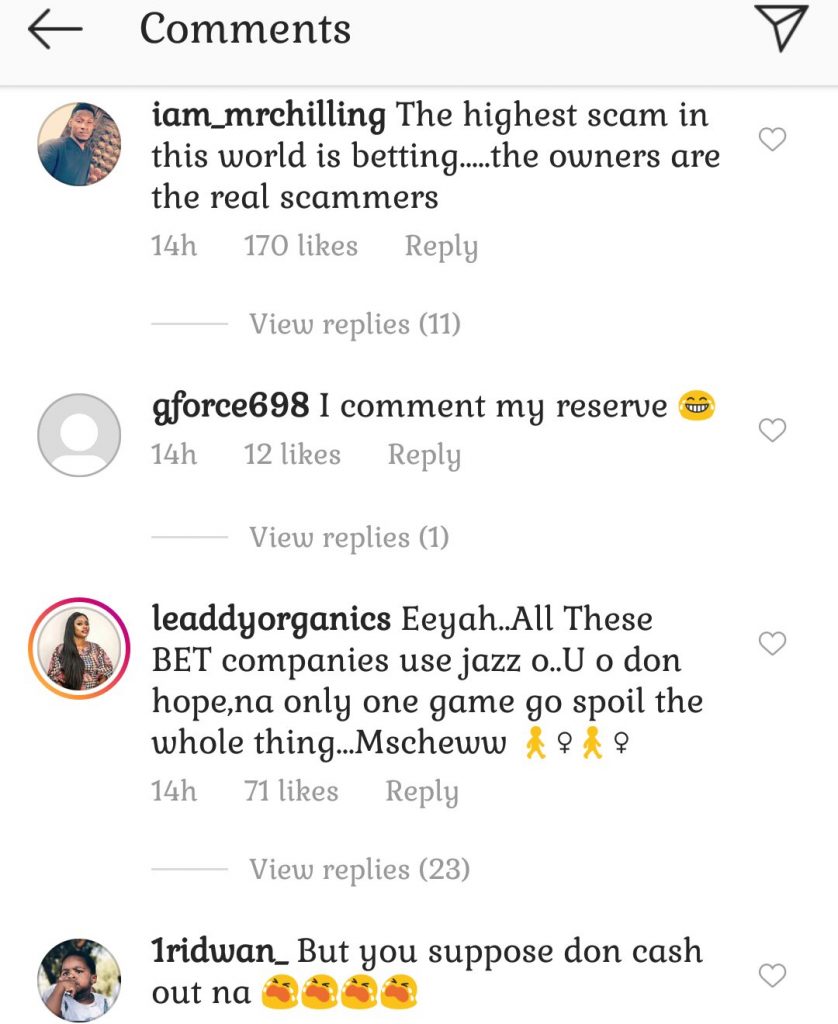Like iam_mrchilling's comment with heart
The height and width of the screenshot is (1024, 838).
pos(772,140)
